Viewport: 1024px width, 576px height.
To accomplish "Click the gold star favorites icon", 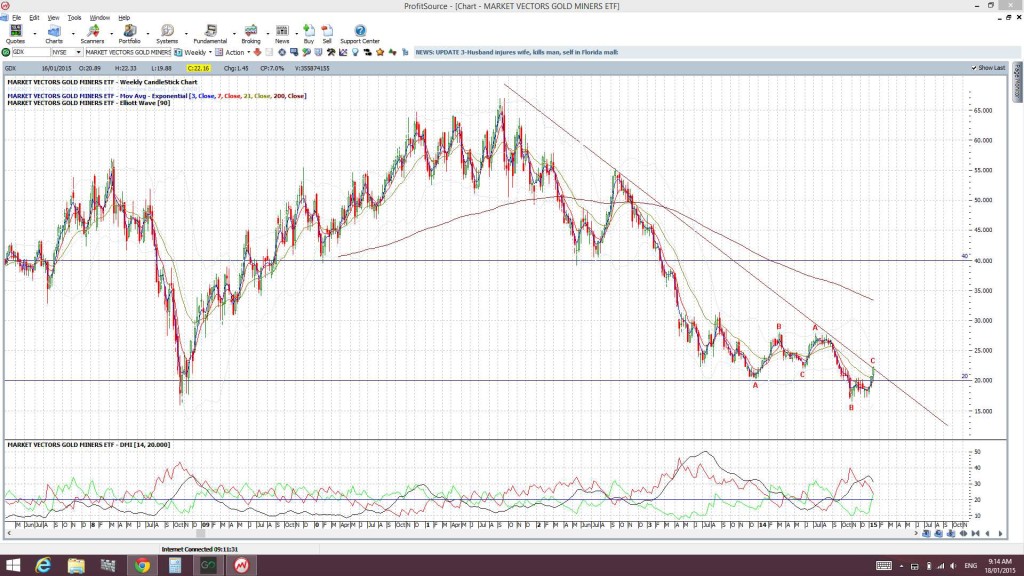I will pyautogui.click(x=380, y=52).
